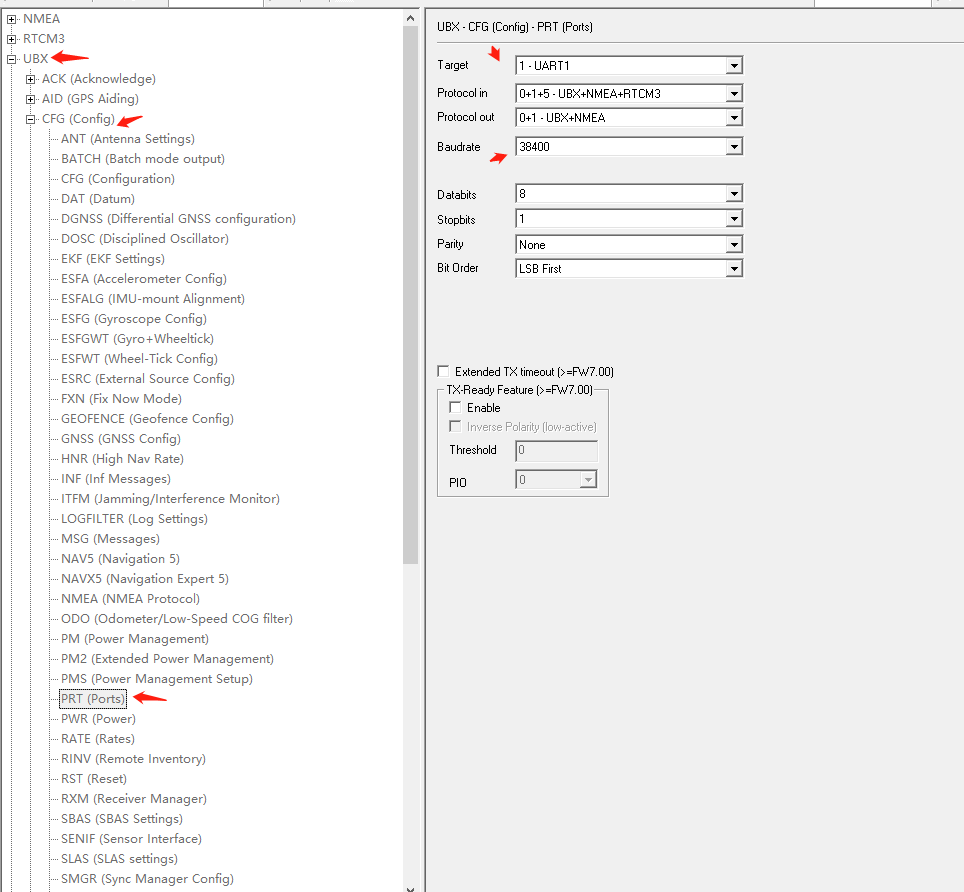Check Enable under TX-Ready Feature

pos(455,407)
